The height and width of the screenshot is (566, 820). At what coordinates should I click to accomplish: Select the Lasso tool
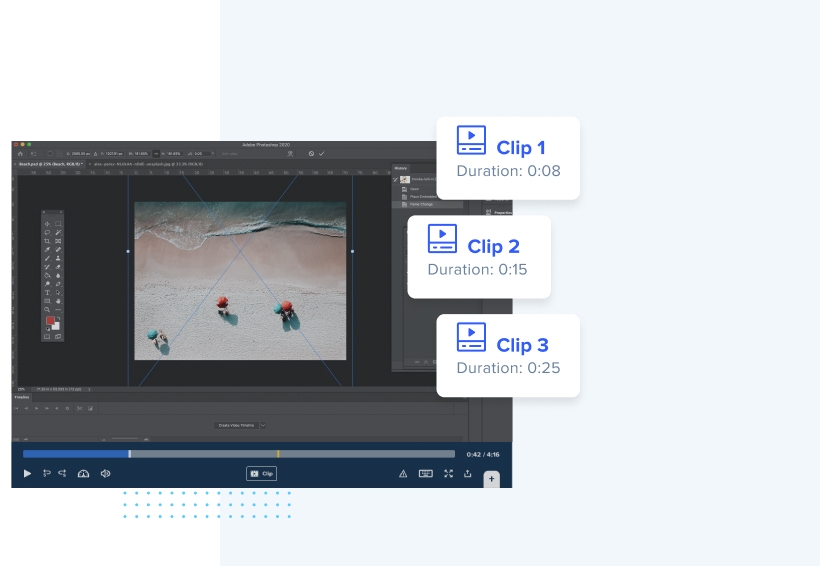tap(47, 232)
